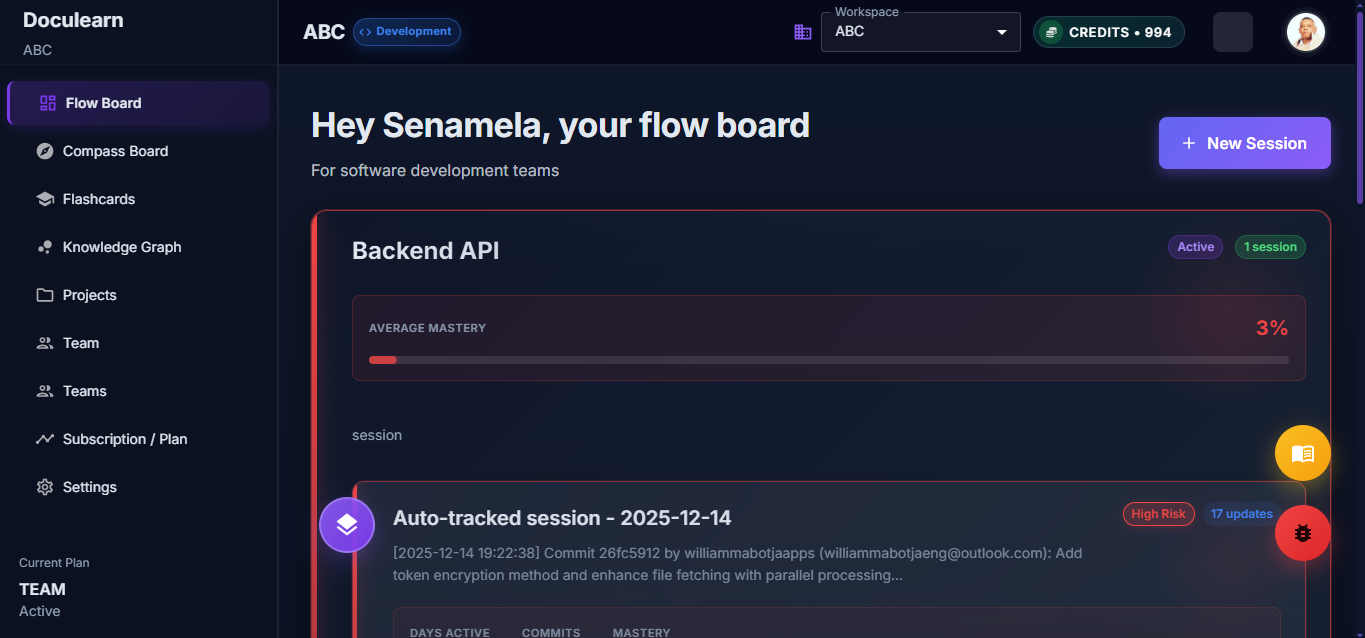1365x638 pixels.
Task: Click the Development badge in the header
Action: tap(407, 32)
